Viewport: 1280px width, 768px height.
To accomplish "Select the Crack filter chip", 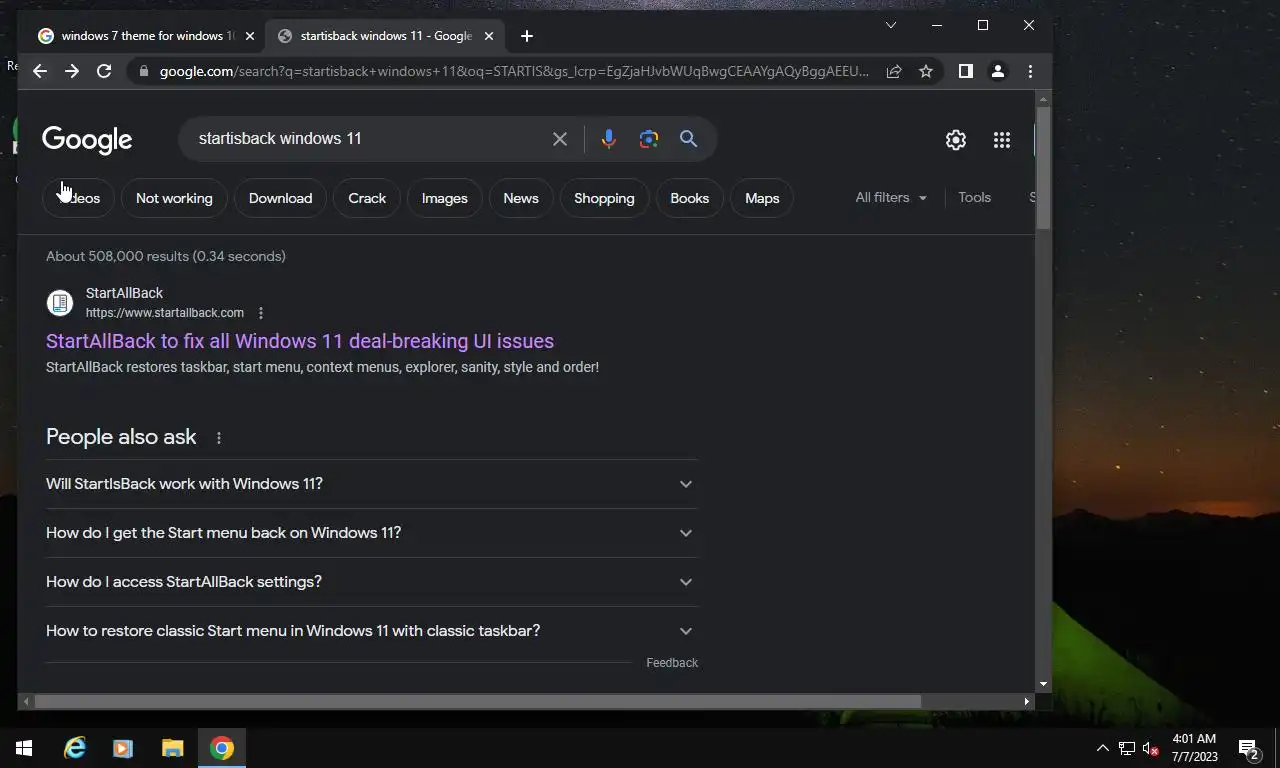I will tap(367, 198).
